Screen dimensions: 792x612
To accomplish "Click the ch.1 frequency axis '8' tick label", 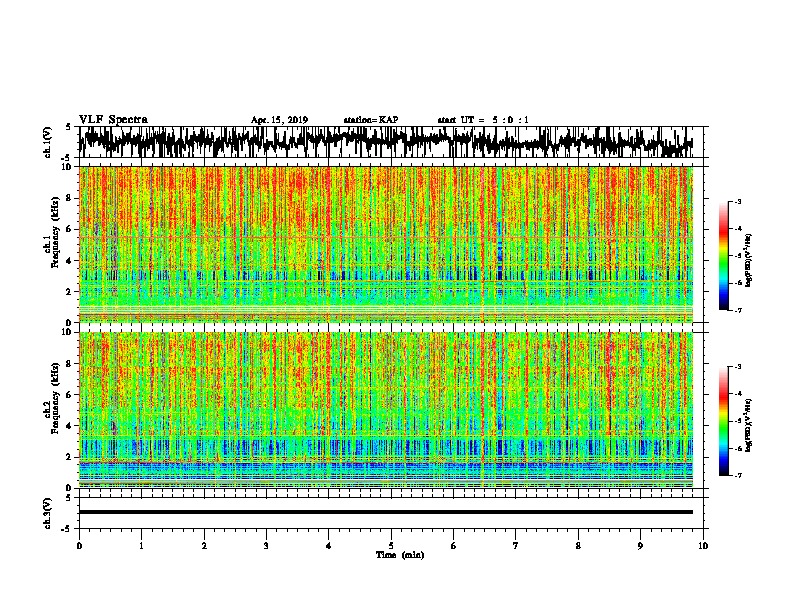I will pyautogui.click(x=70, y=198).
